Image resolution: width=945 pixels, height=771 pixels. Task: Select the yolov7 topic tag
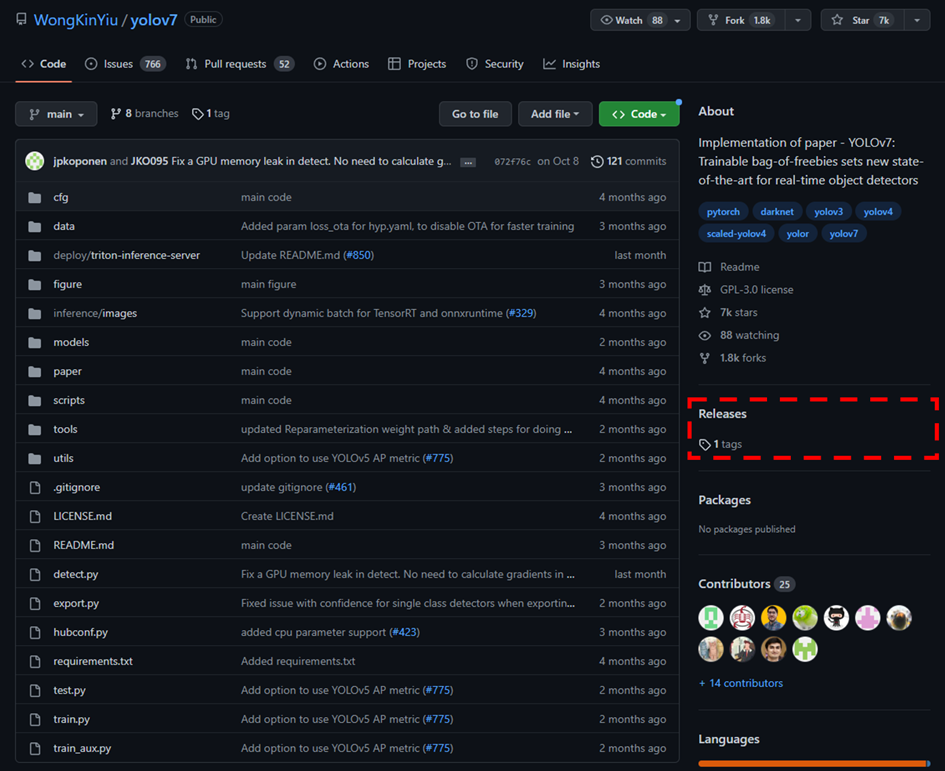pos(843,234)
